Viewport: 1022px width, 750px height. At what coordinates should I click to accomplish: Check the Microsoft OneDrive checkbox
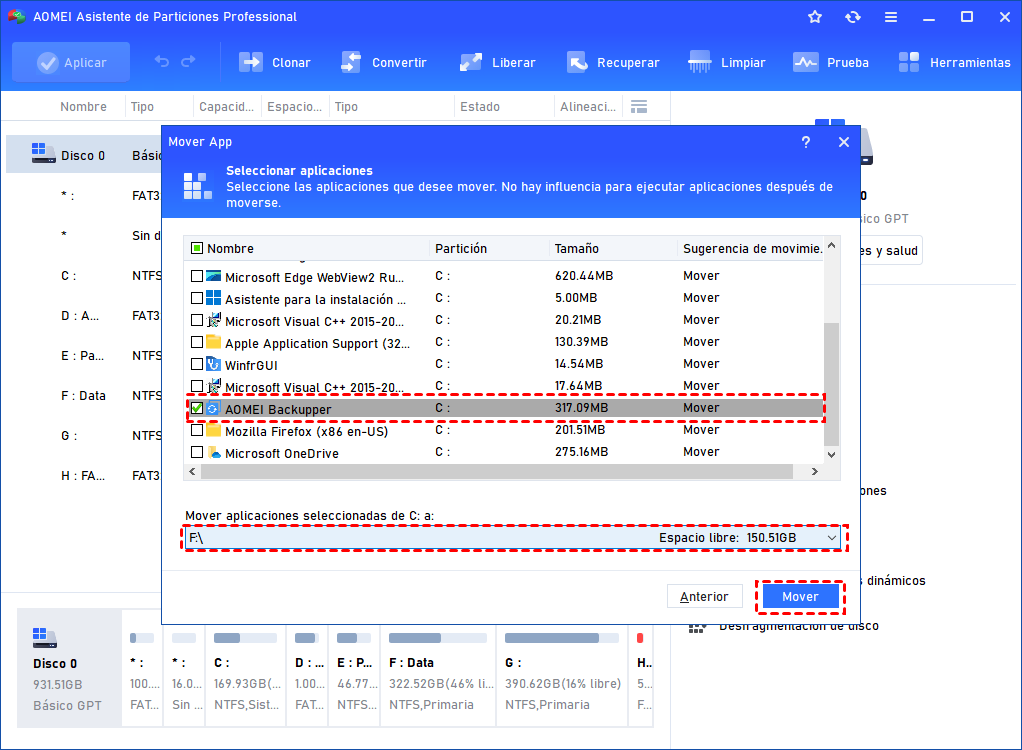point(197,452)
